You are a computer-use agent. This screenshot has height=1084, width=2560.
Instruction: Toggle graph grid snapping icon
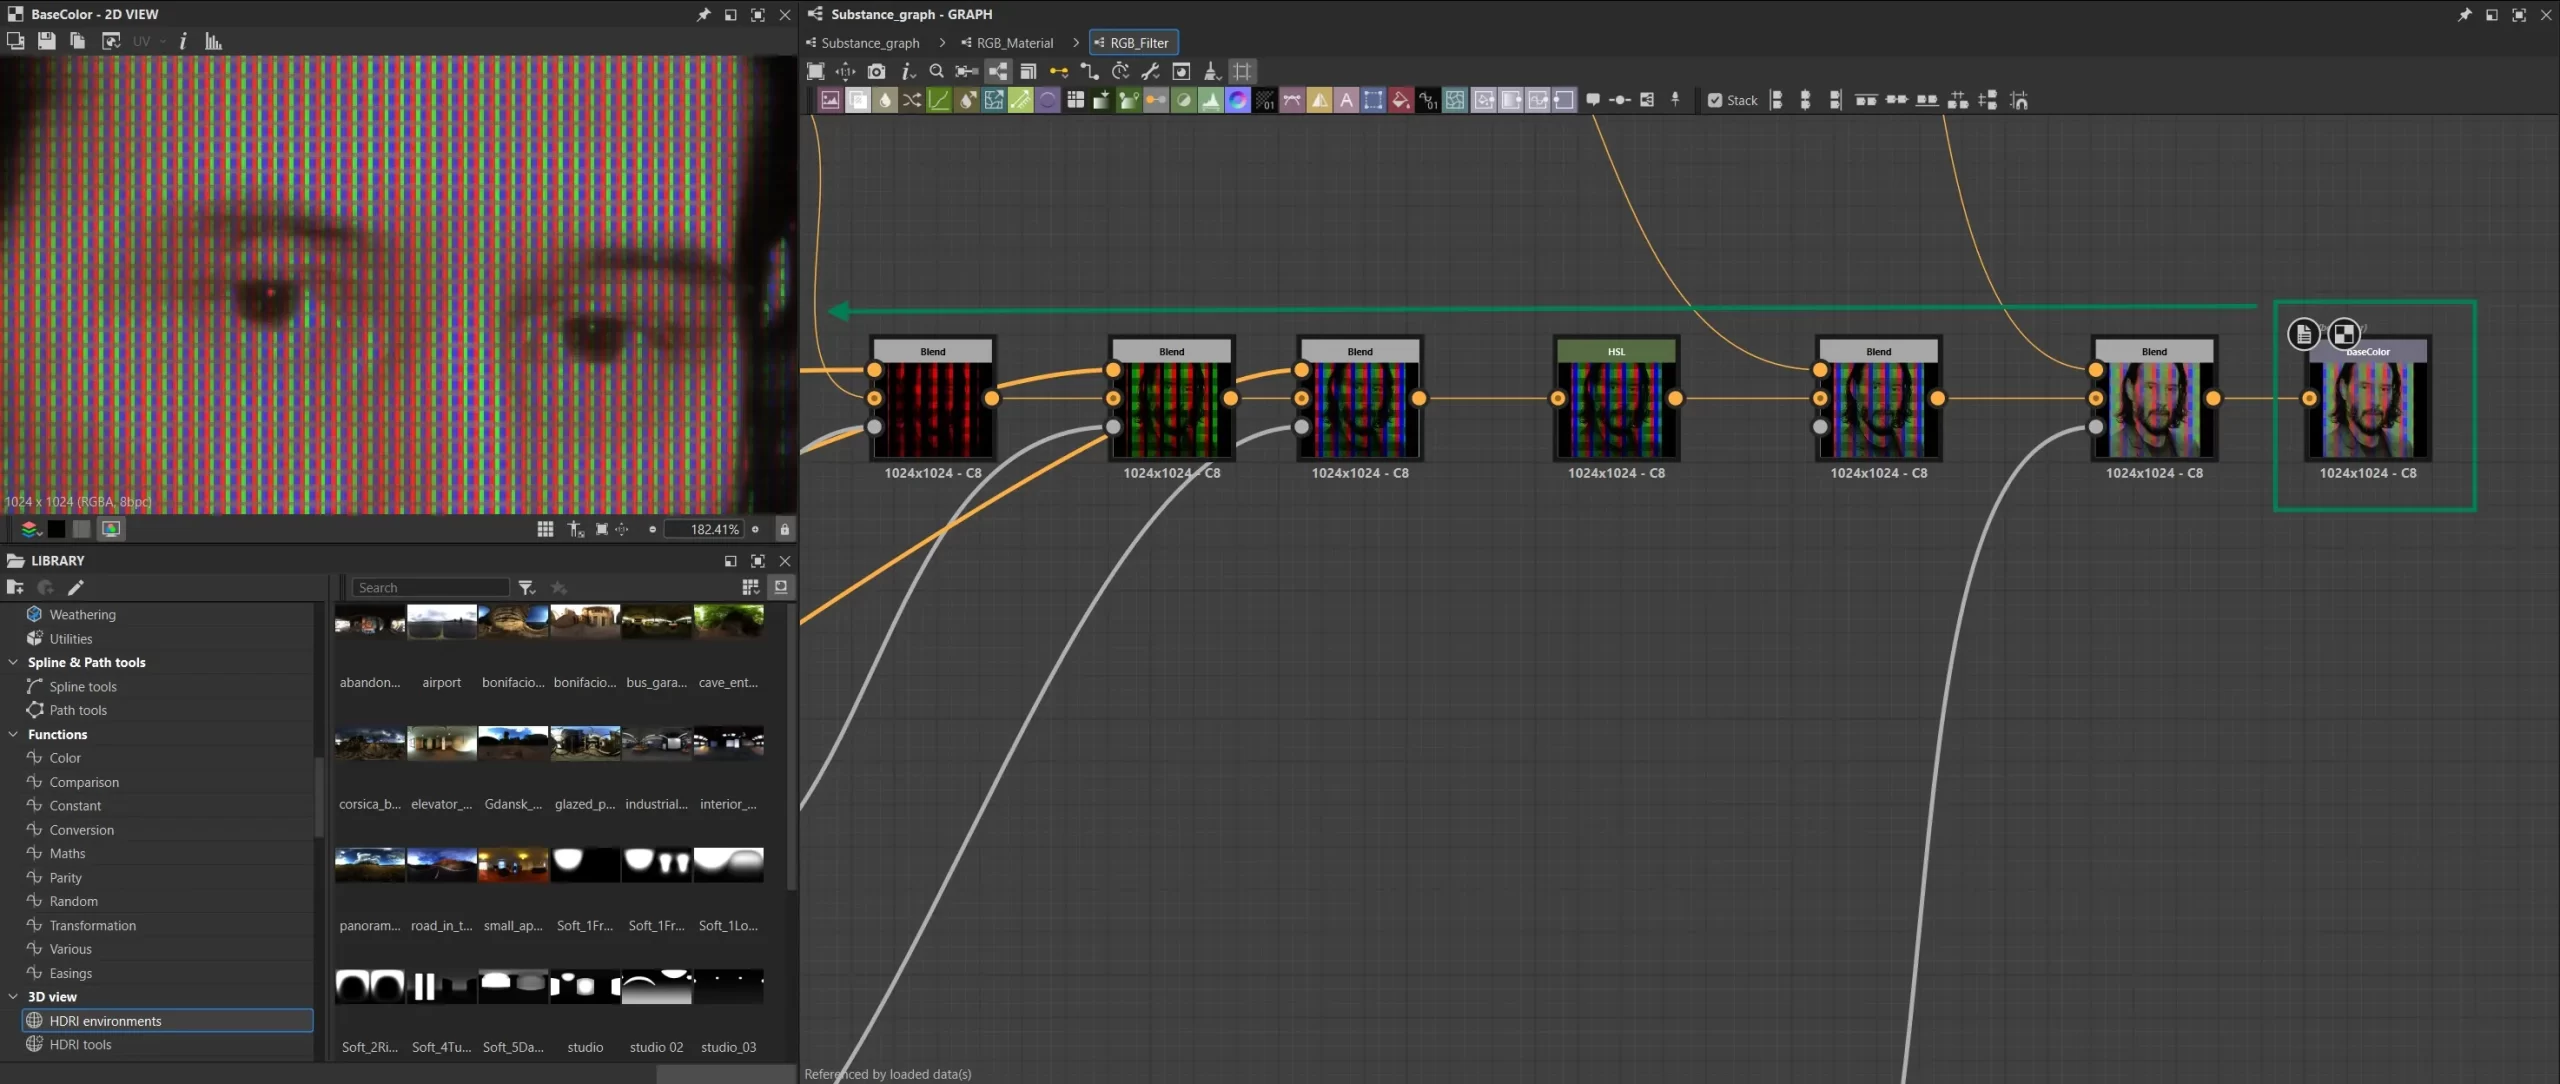coord(1242,71)
